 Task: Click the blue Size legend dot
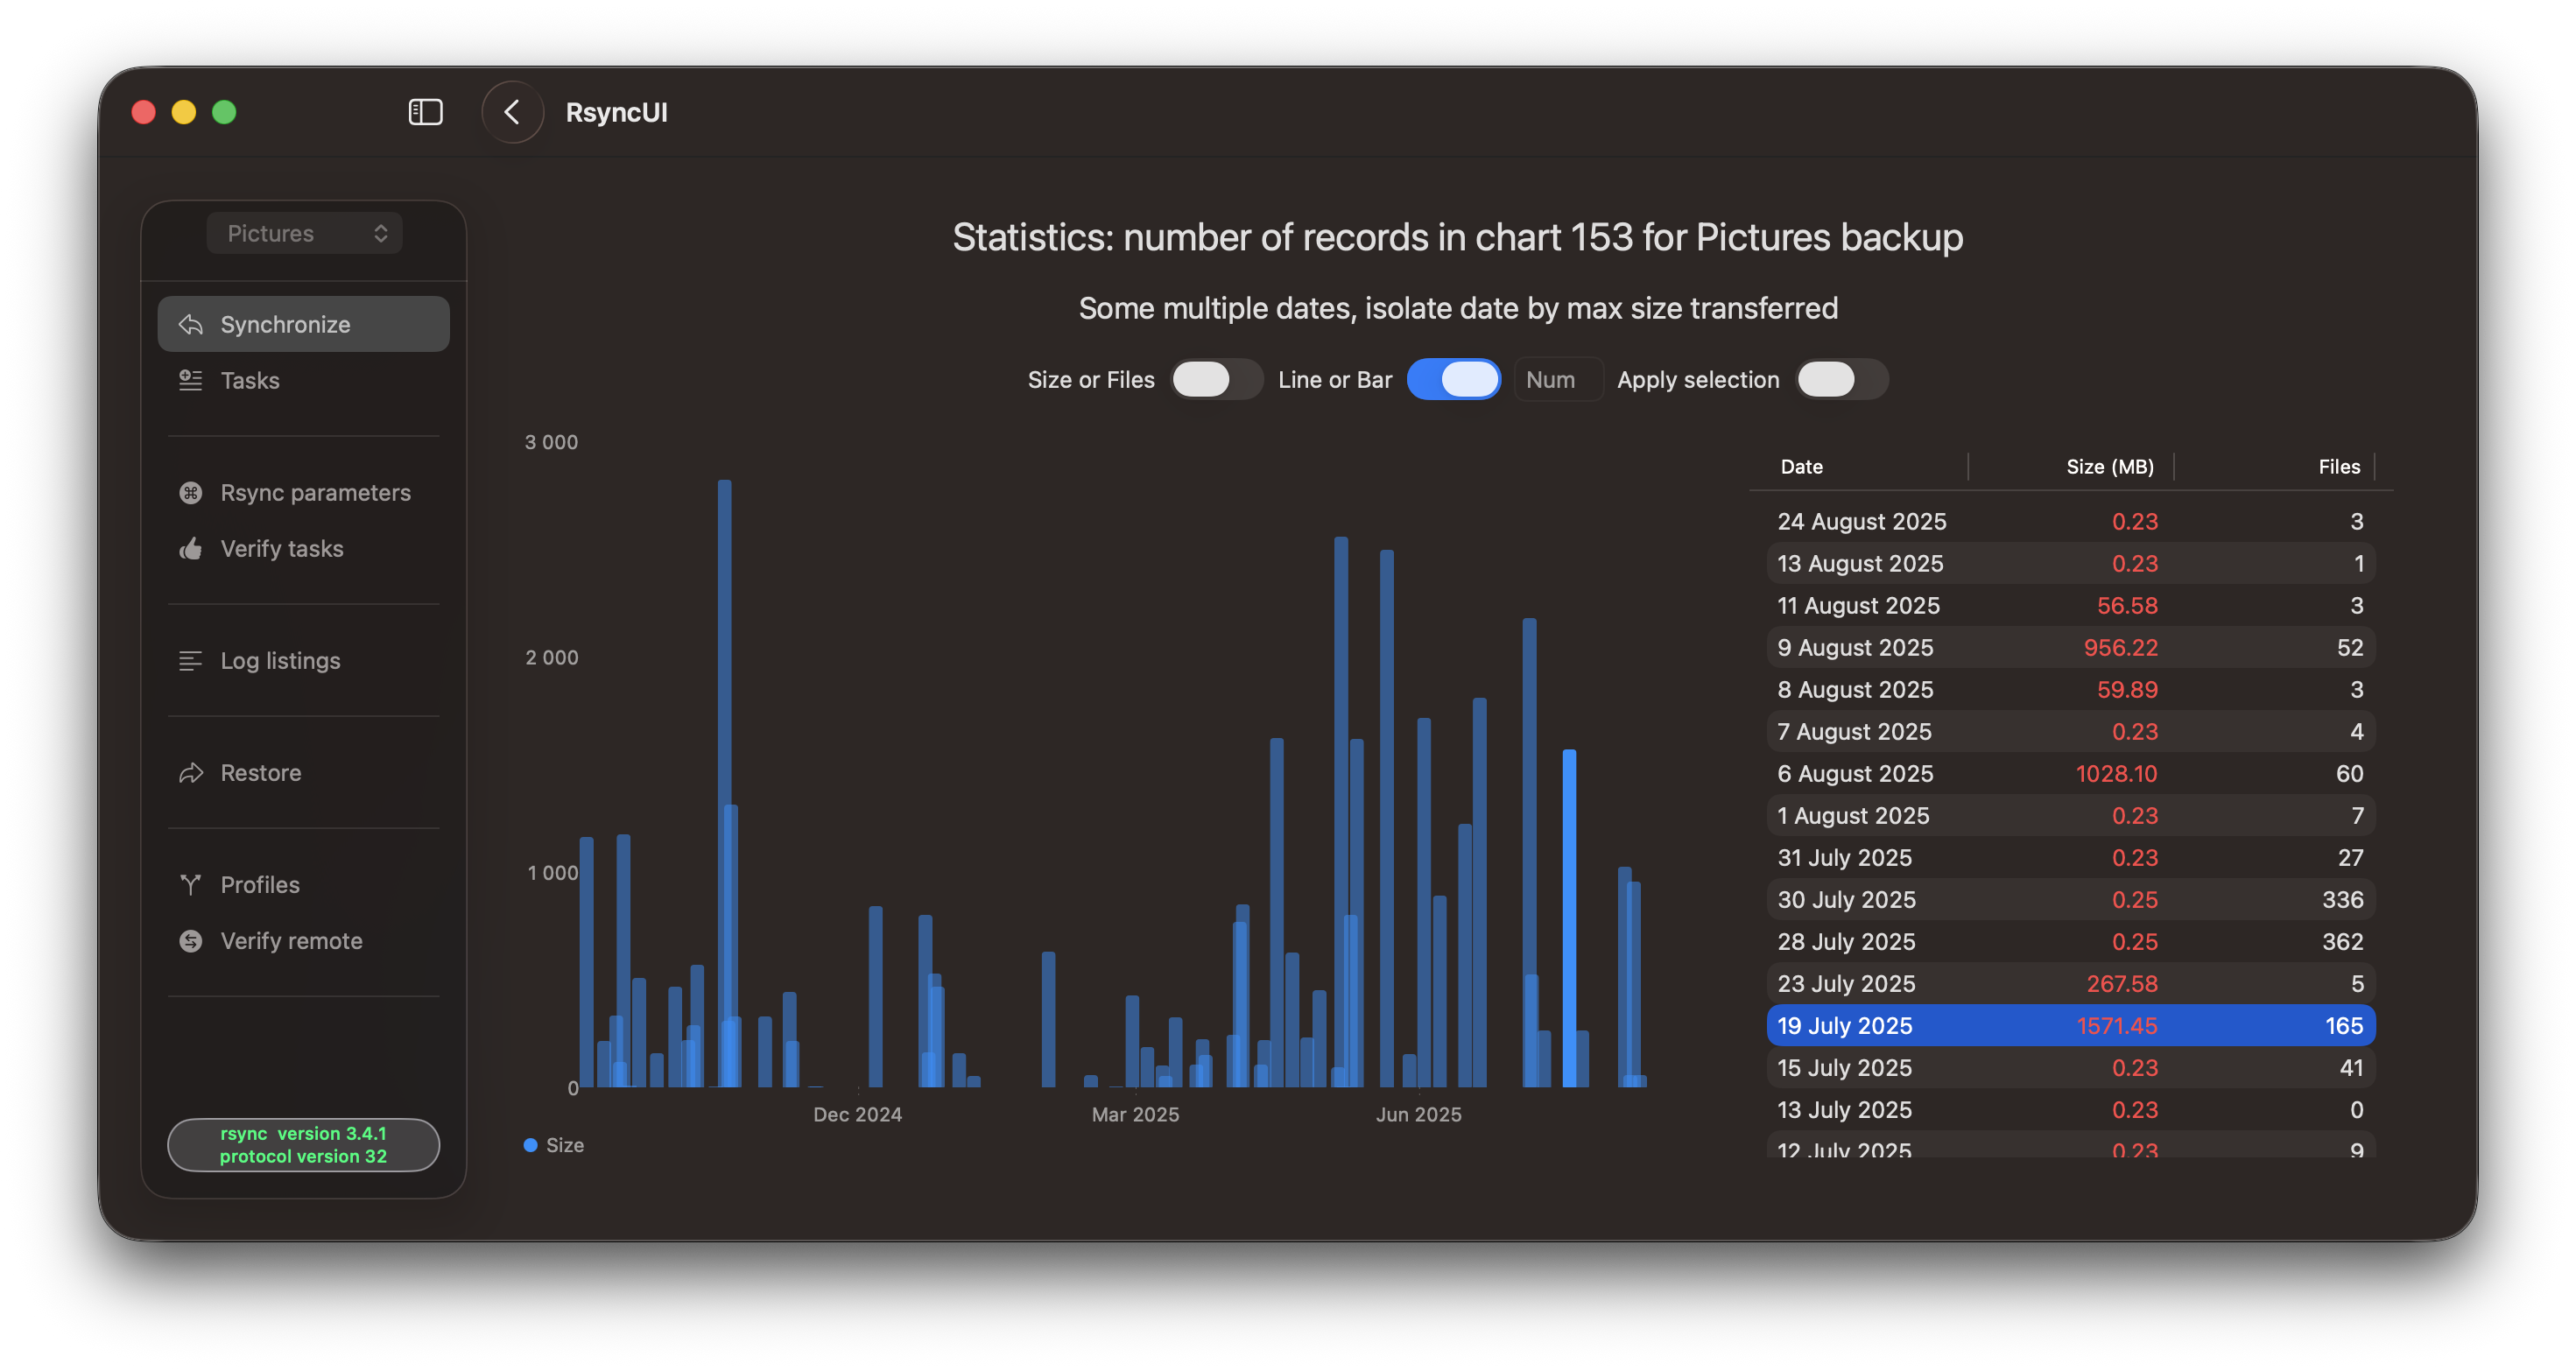point(530,1145)
